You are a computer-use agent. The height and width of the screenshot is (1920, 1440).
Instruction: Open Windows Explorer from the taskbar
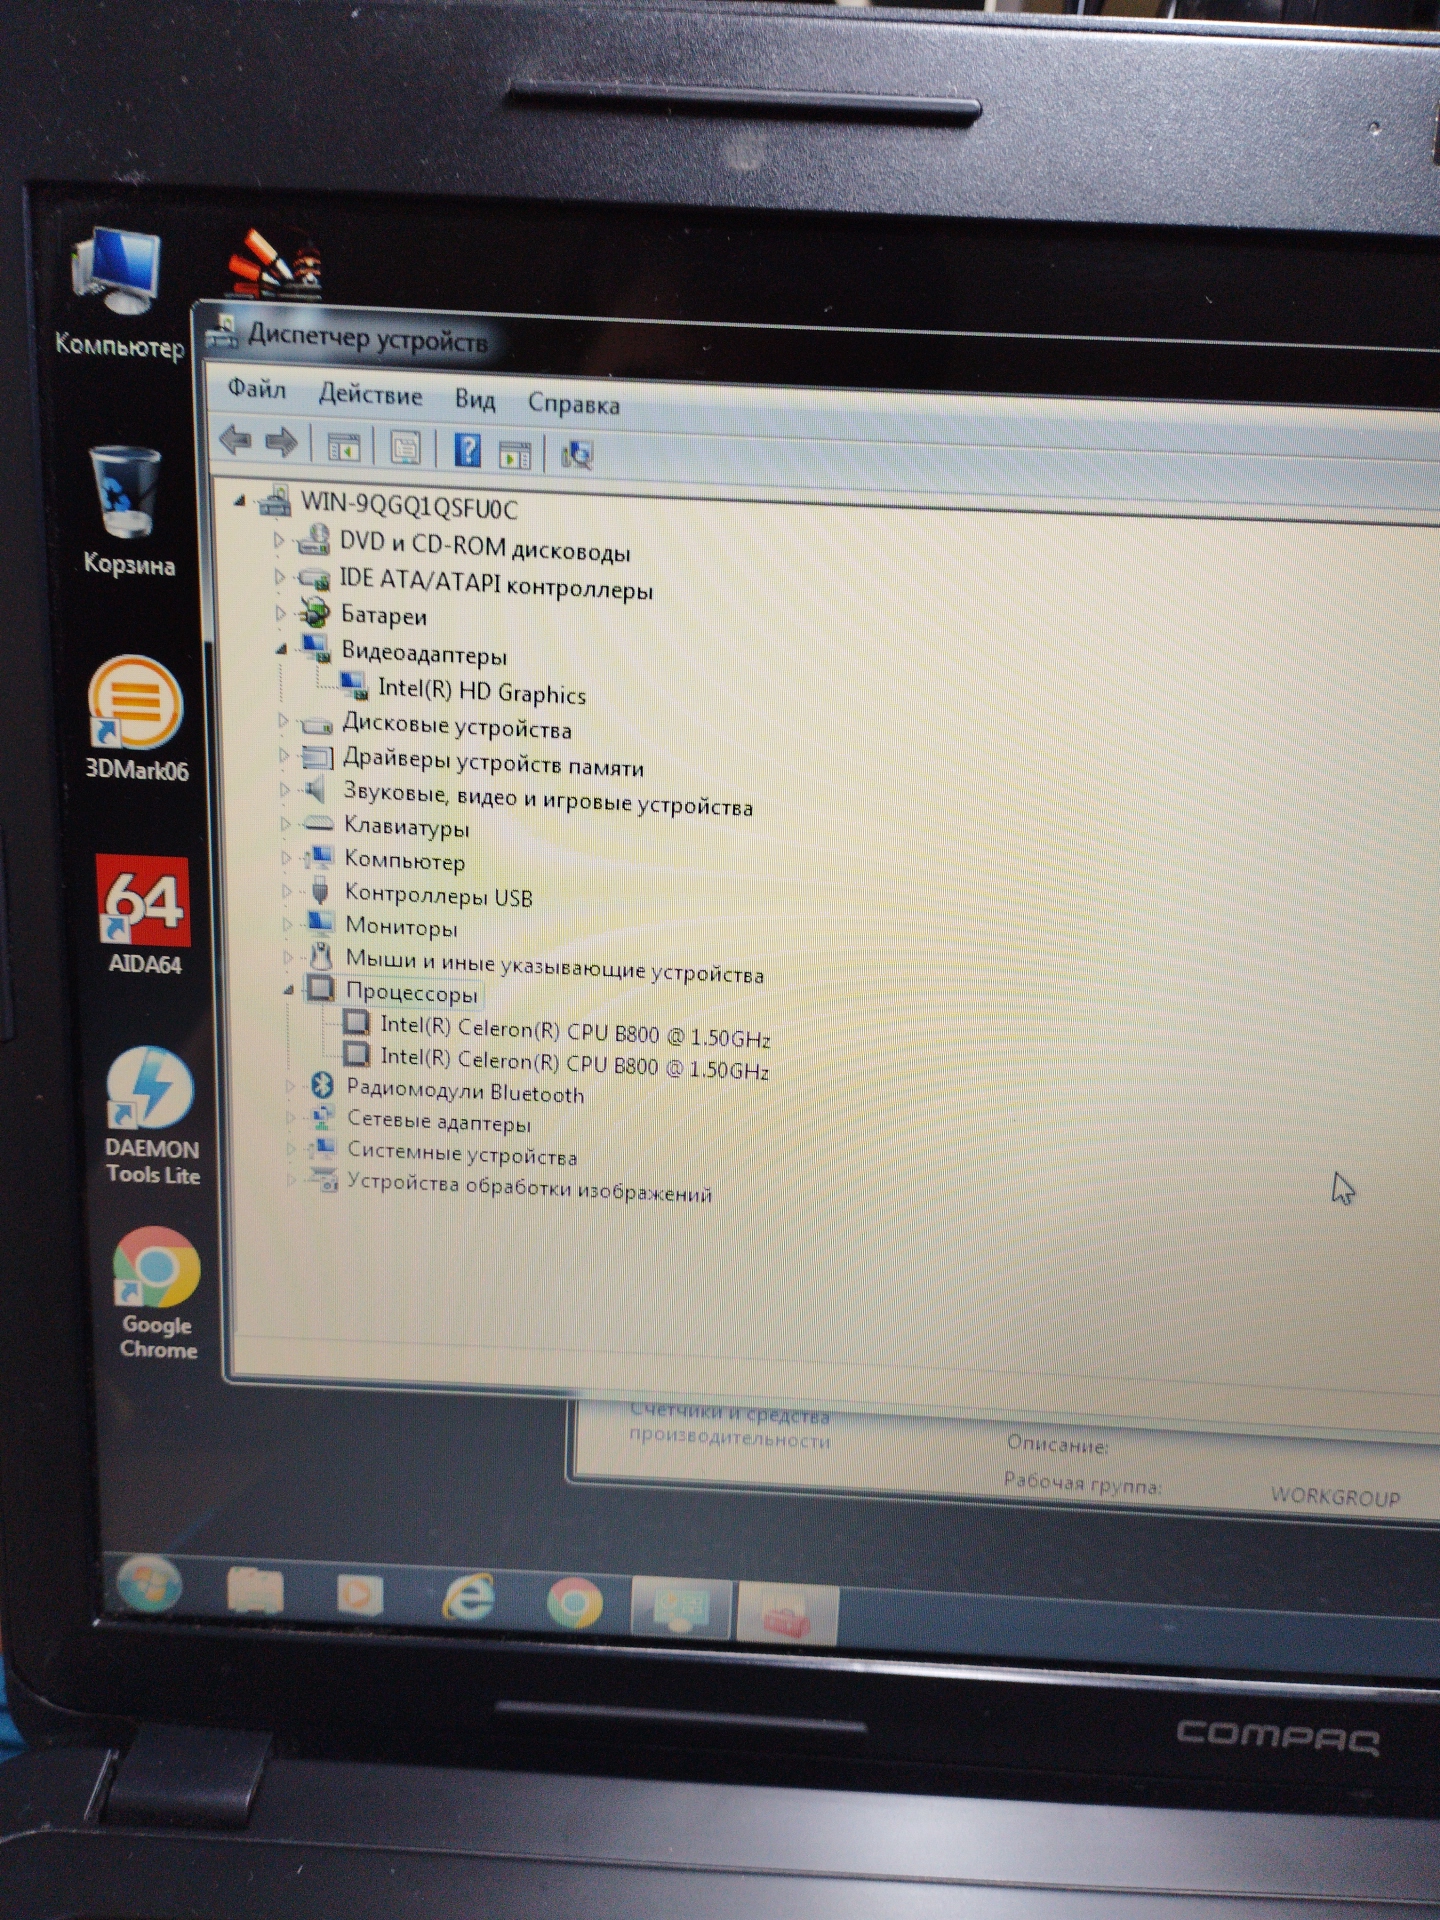coord(255,1590)
